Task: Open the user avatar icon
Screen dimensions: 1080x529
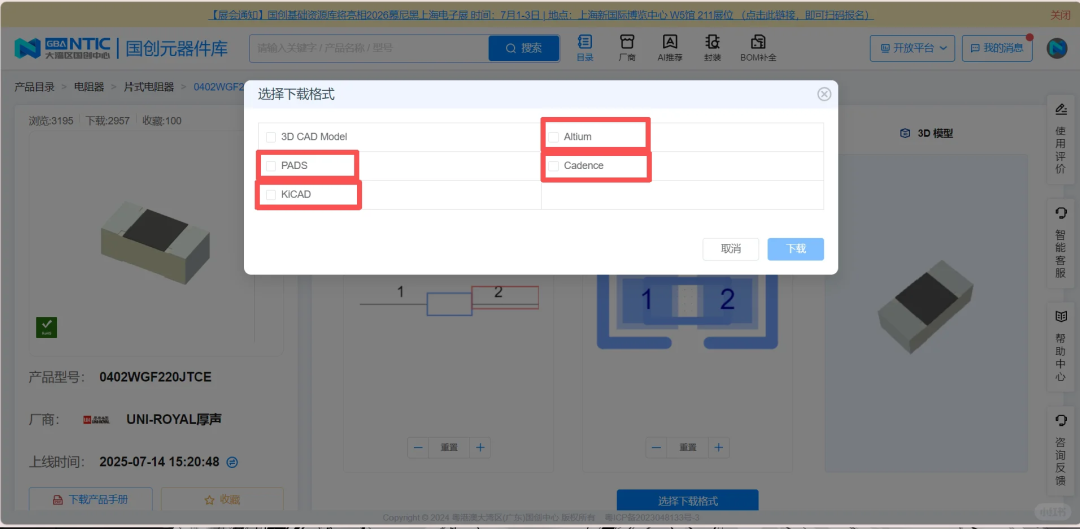Action: (1057, 48)
